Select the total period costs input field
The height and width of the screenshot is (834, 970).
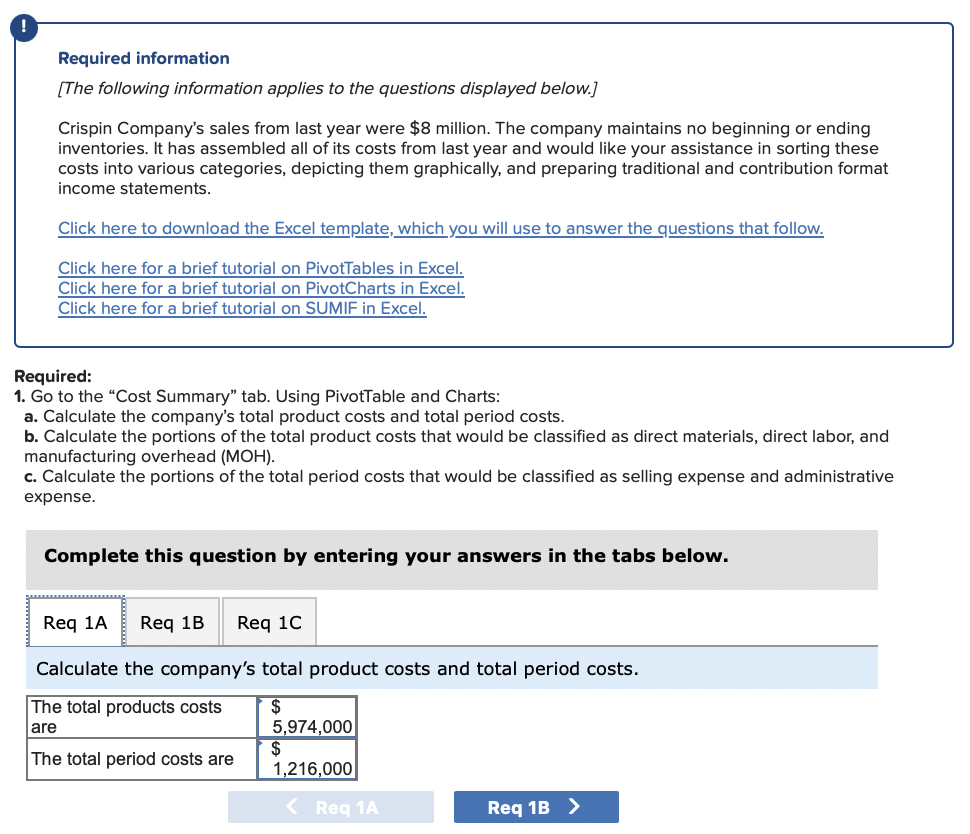coord(306,758)
